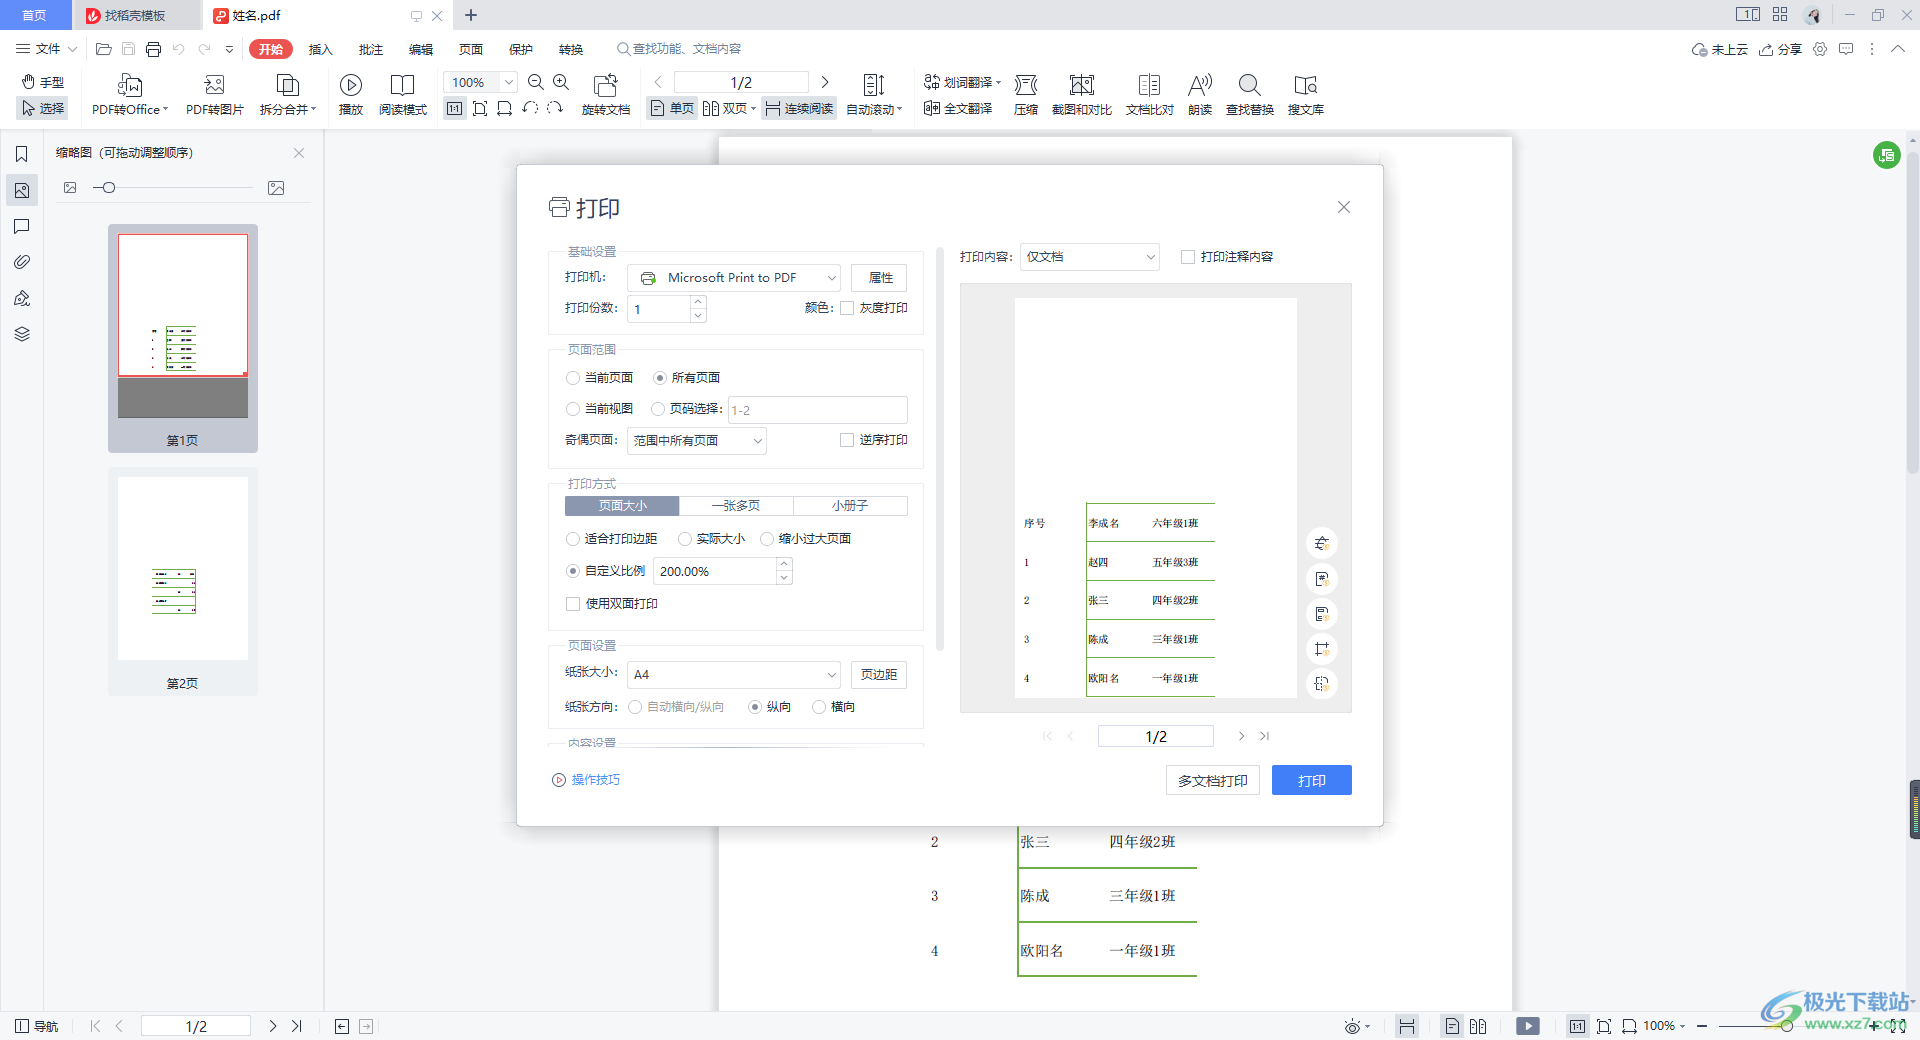Open the bookmark panel in left sidebar
This screenshot has height=1040, width=1920.
21,154
